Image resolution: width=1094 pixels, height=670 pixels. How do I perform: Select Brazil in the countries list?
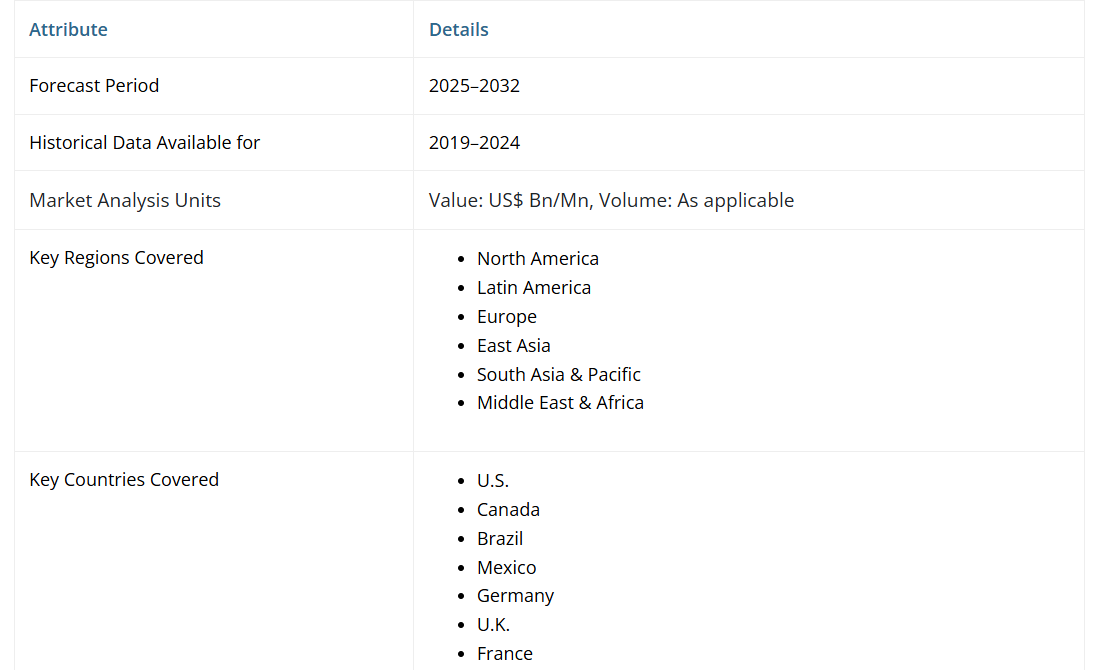(x=499, y=539)
